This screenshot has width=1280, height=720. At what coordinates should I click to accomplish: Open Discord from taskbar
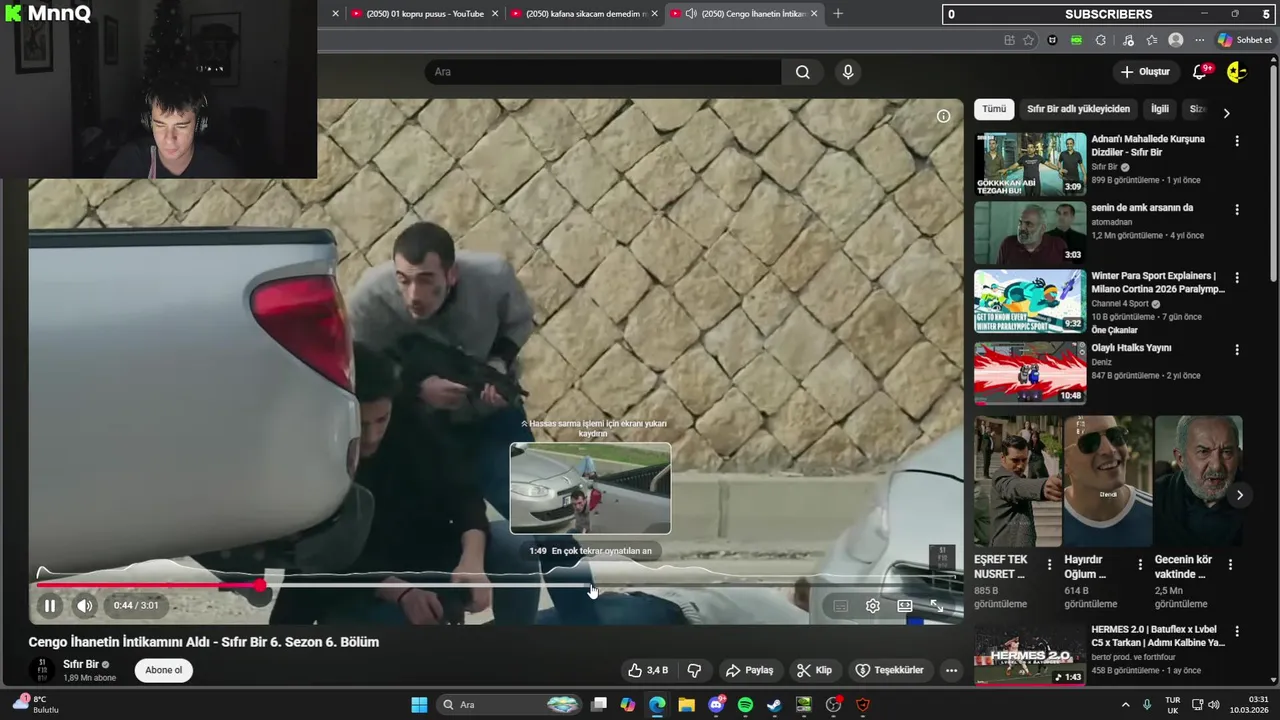pyautogui.click(x=716, y=705)
